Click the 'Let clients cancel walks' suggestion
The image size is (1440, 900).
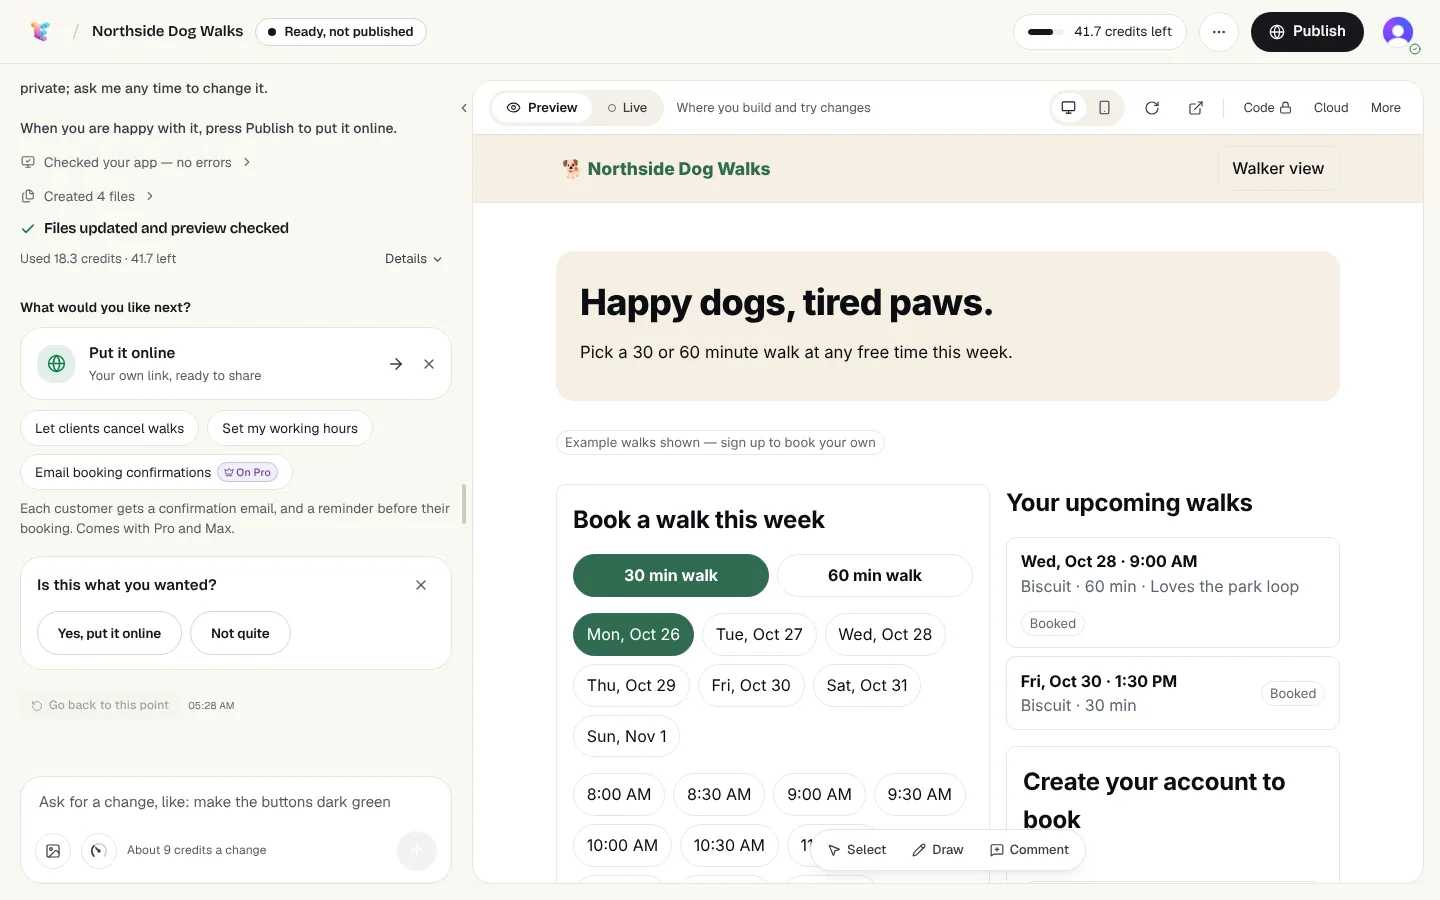(x=109, y=429)
